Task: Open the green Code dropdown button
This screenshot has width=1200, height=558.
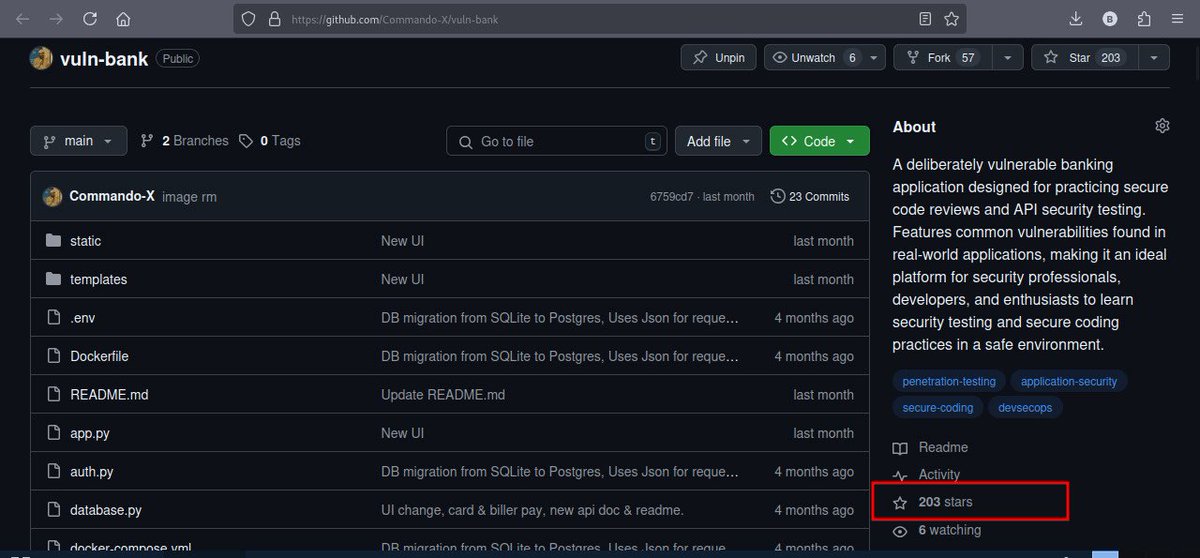Action: [x=819, y=141]
